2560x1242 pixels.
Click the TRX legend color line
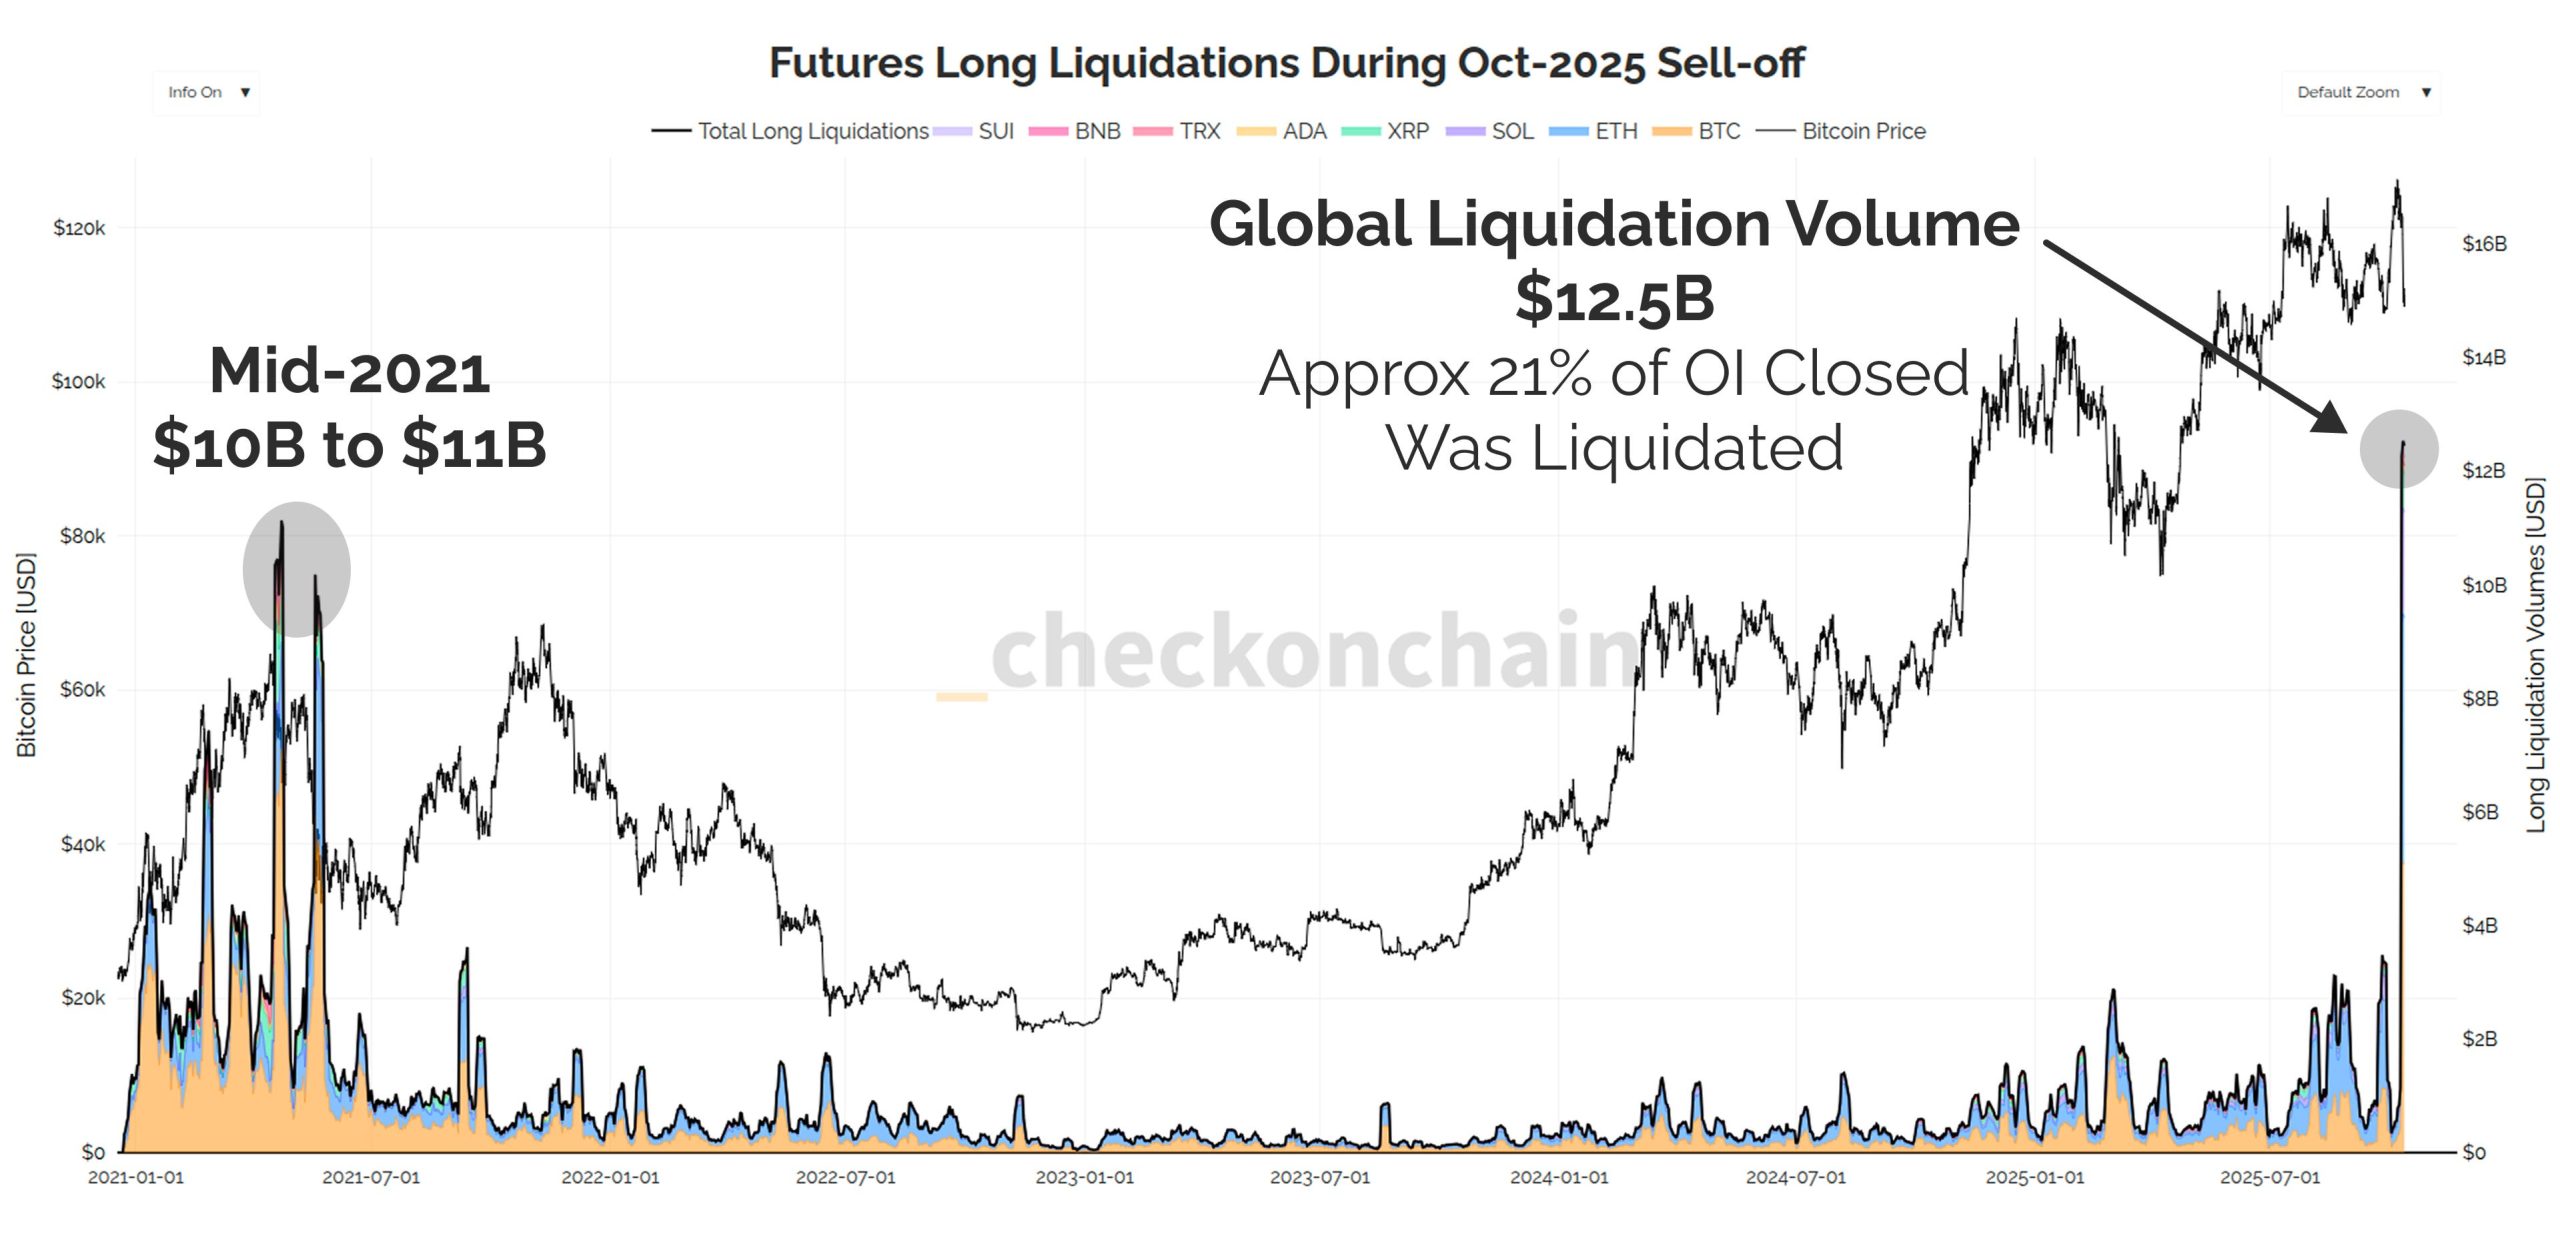(1152, 131)
